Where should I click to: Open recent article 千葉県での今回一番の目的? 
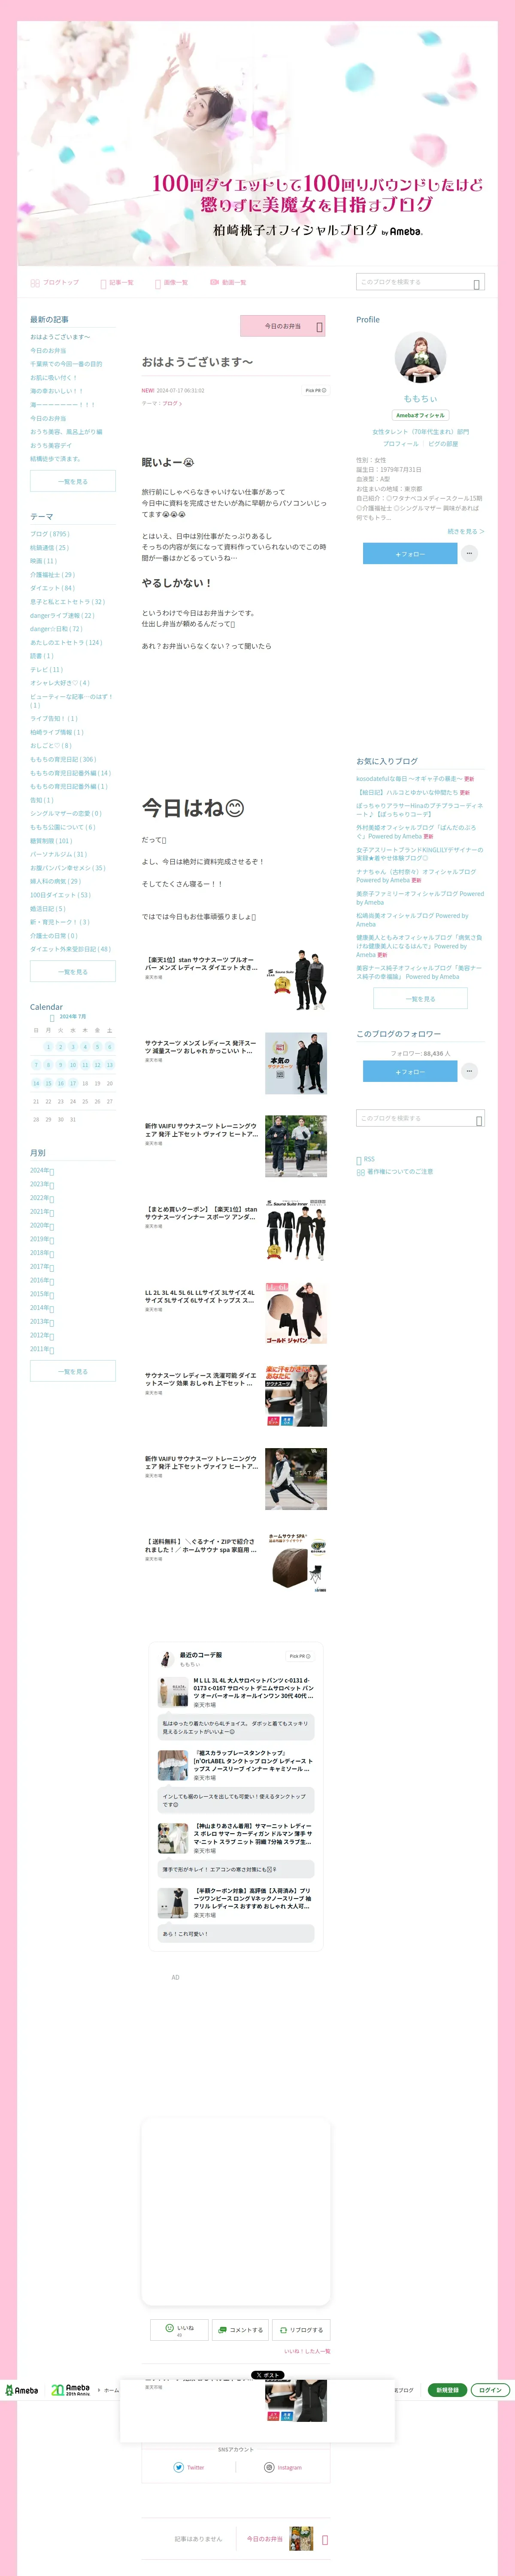click(66, 364)
